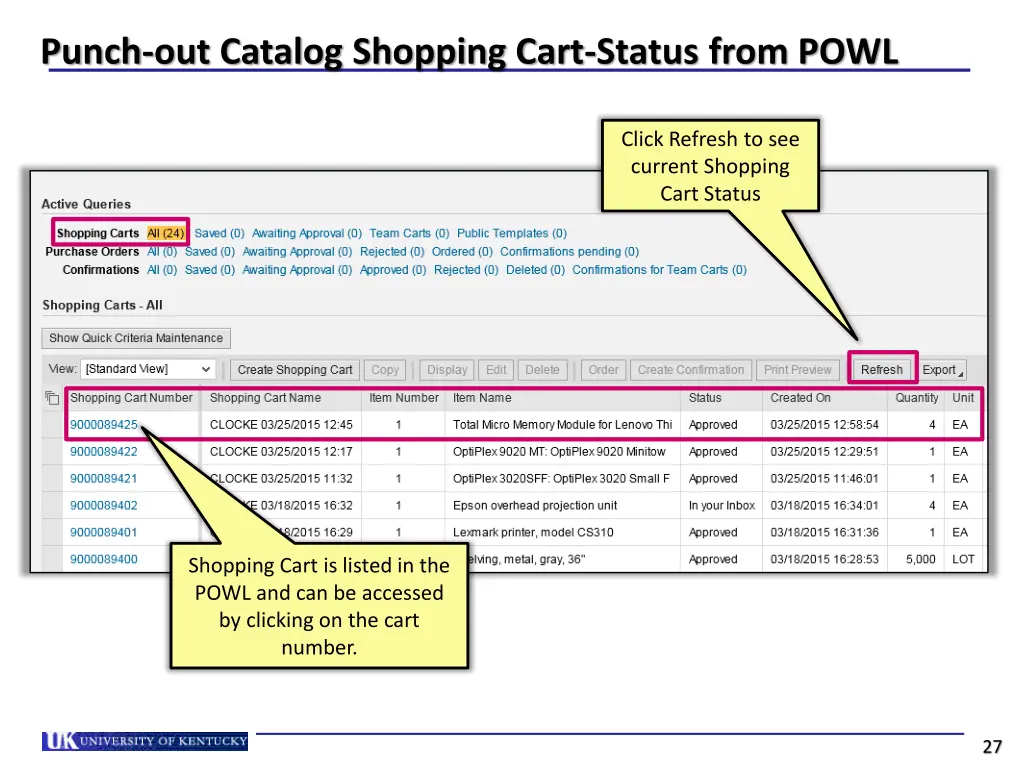Open the Export dropdown menu
The width and height of the screenshot is (1024, 768).
[x=942, y=370]
